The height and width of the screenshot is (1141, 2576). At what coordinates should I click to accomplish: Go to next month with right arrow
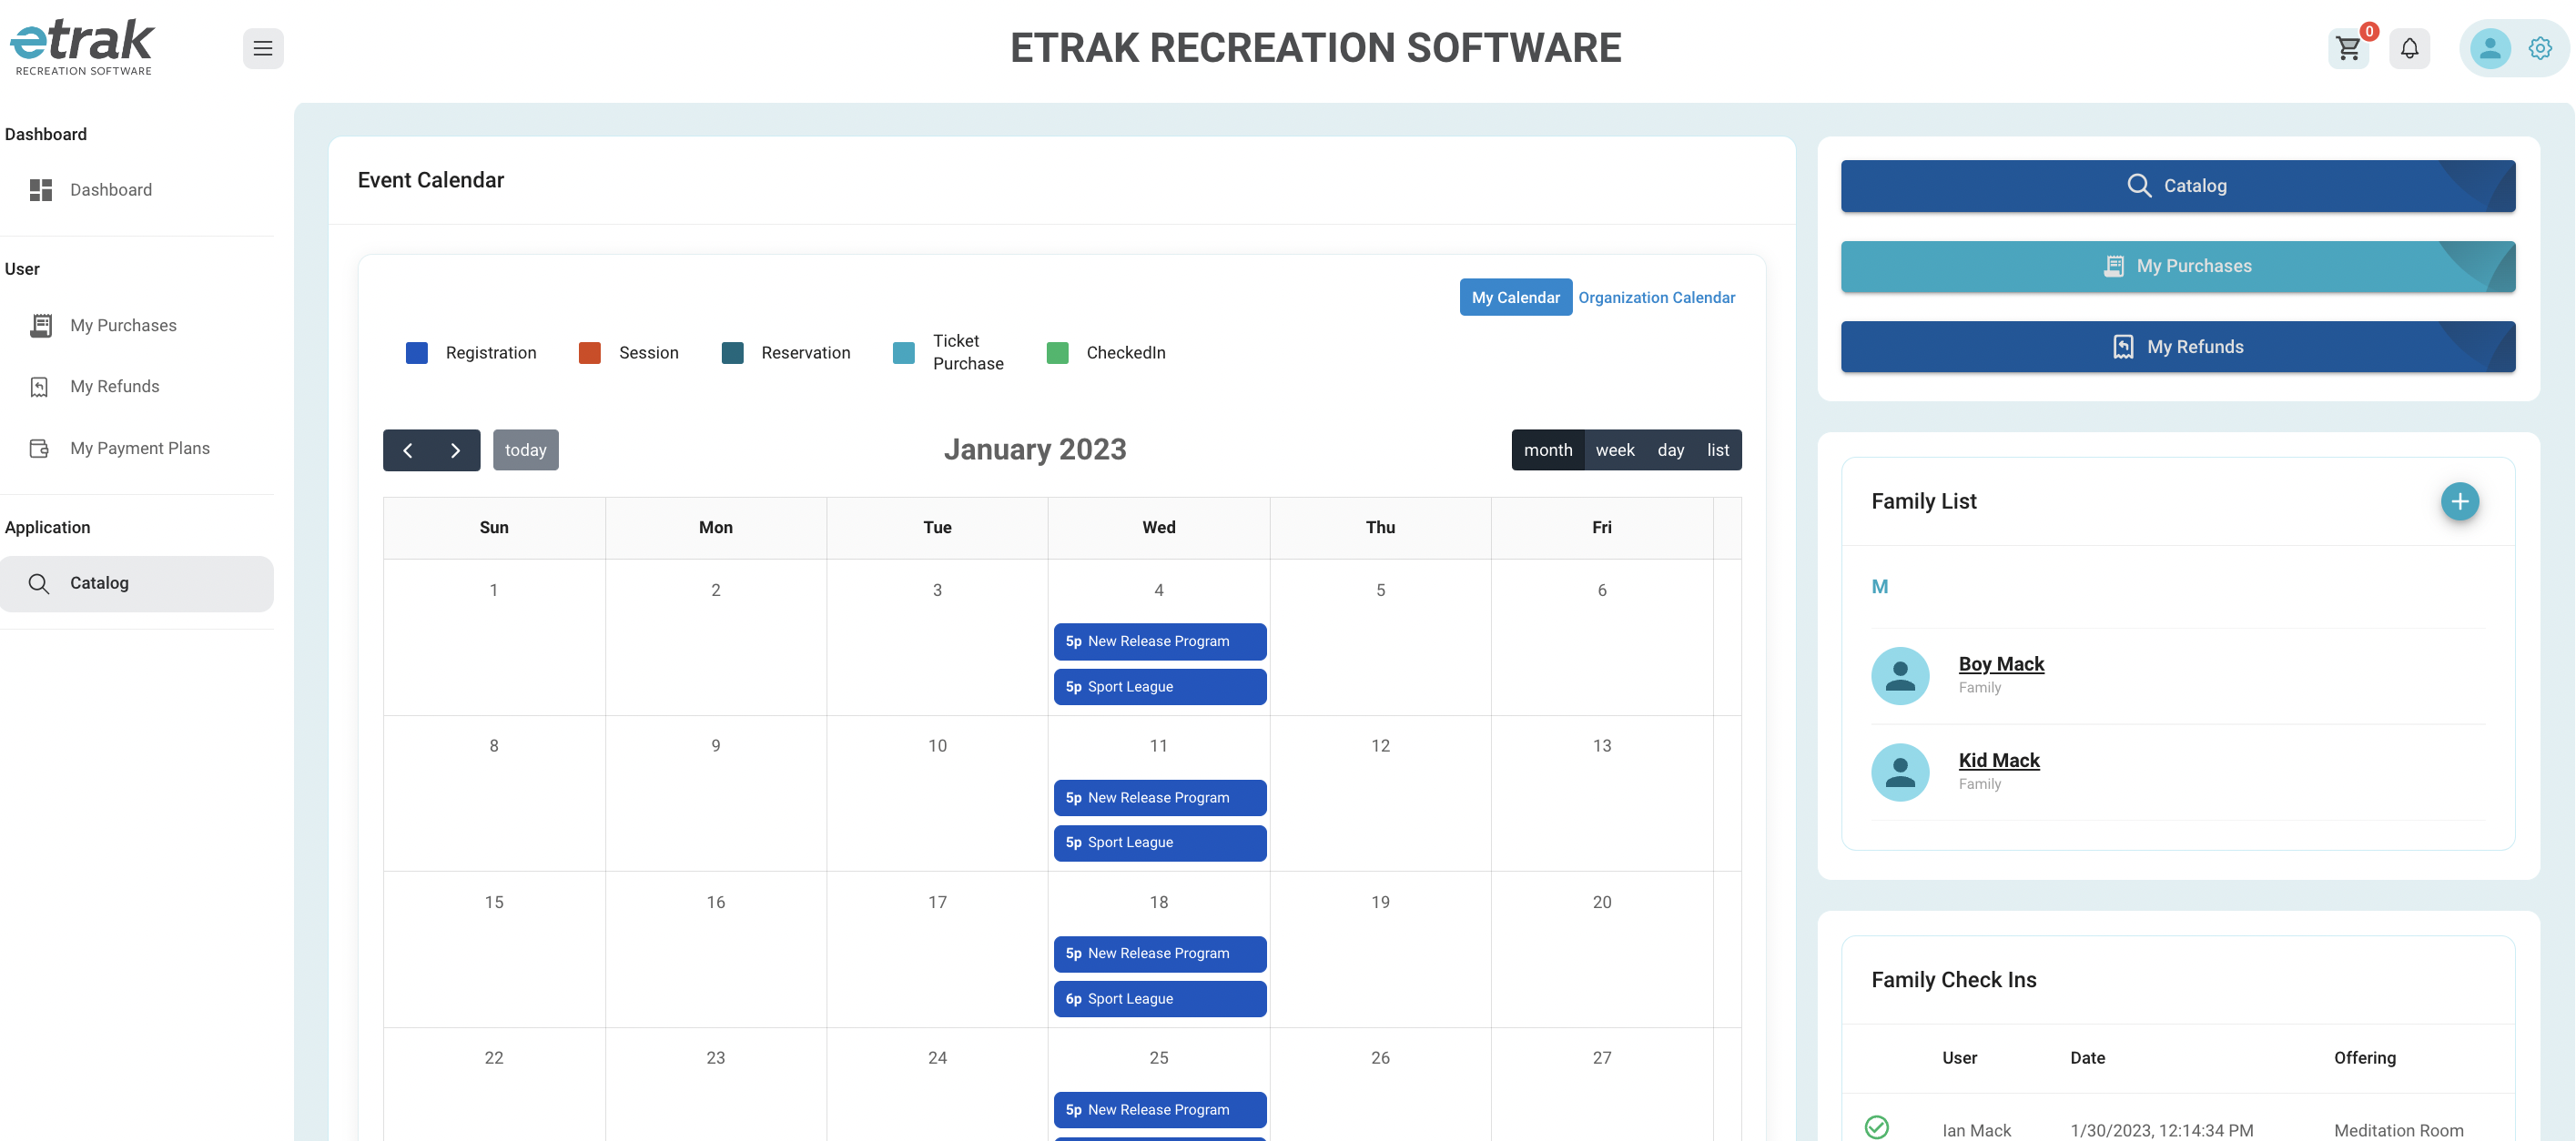[456, 450]
